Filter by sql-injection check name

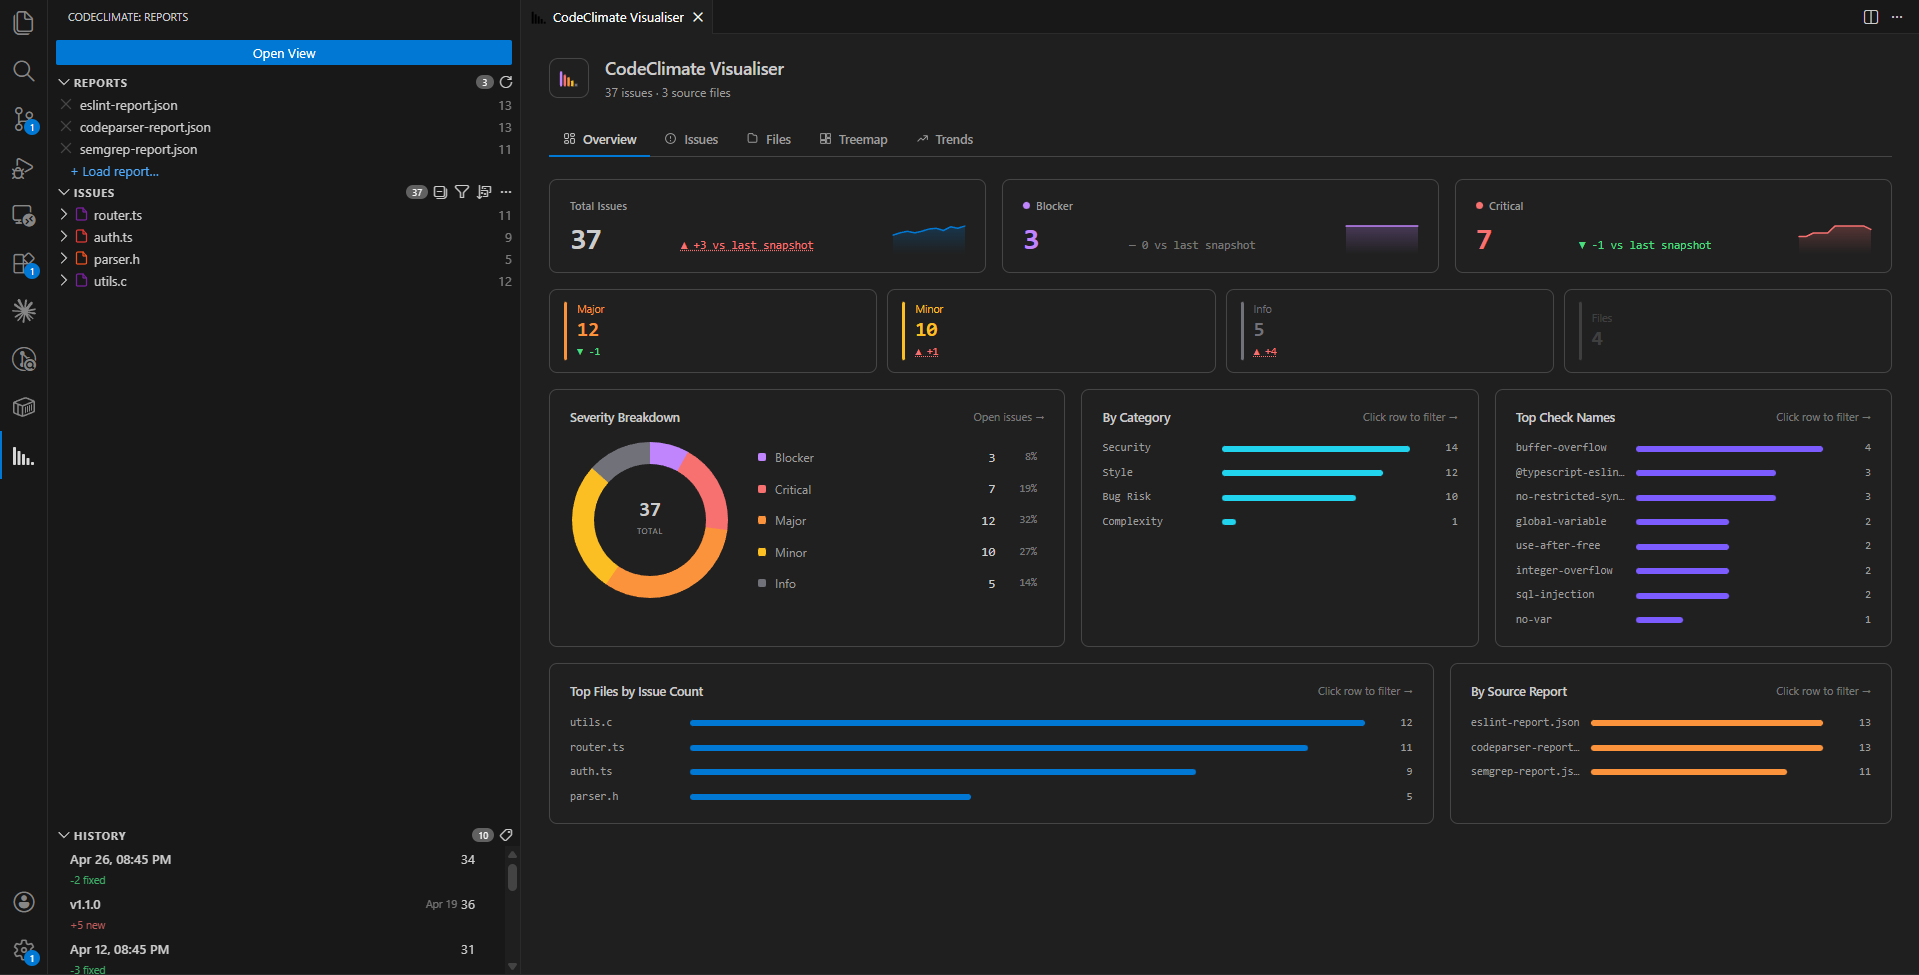[1693, 595]
